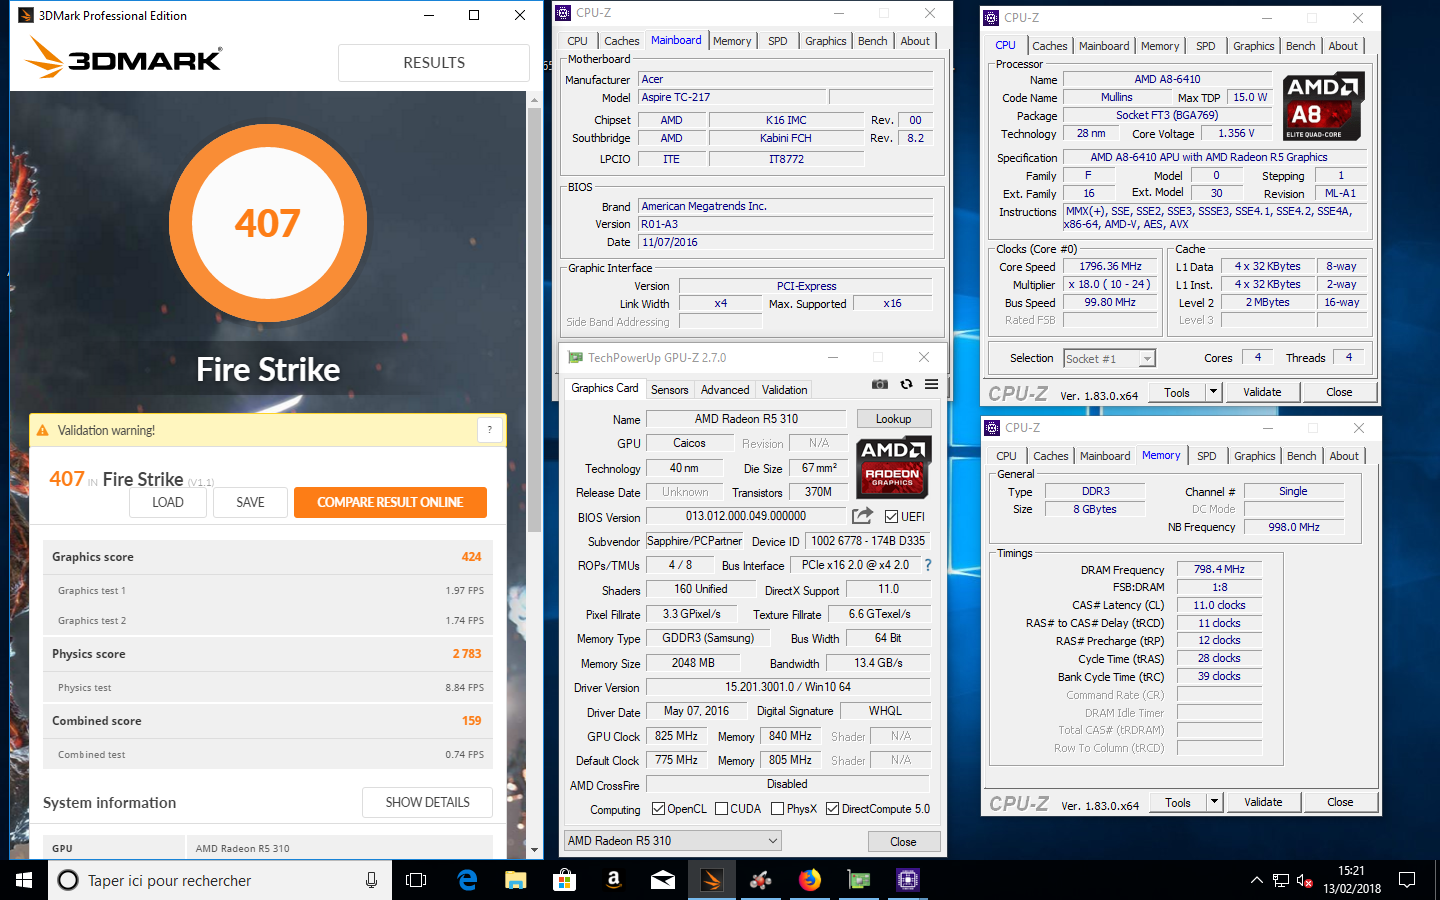Click the yellow Validation warning triangle icon
The height and width of the screenshot is (900, 1440).
pyautogui.click(x=42, y=430)
